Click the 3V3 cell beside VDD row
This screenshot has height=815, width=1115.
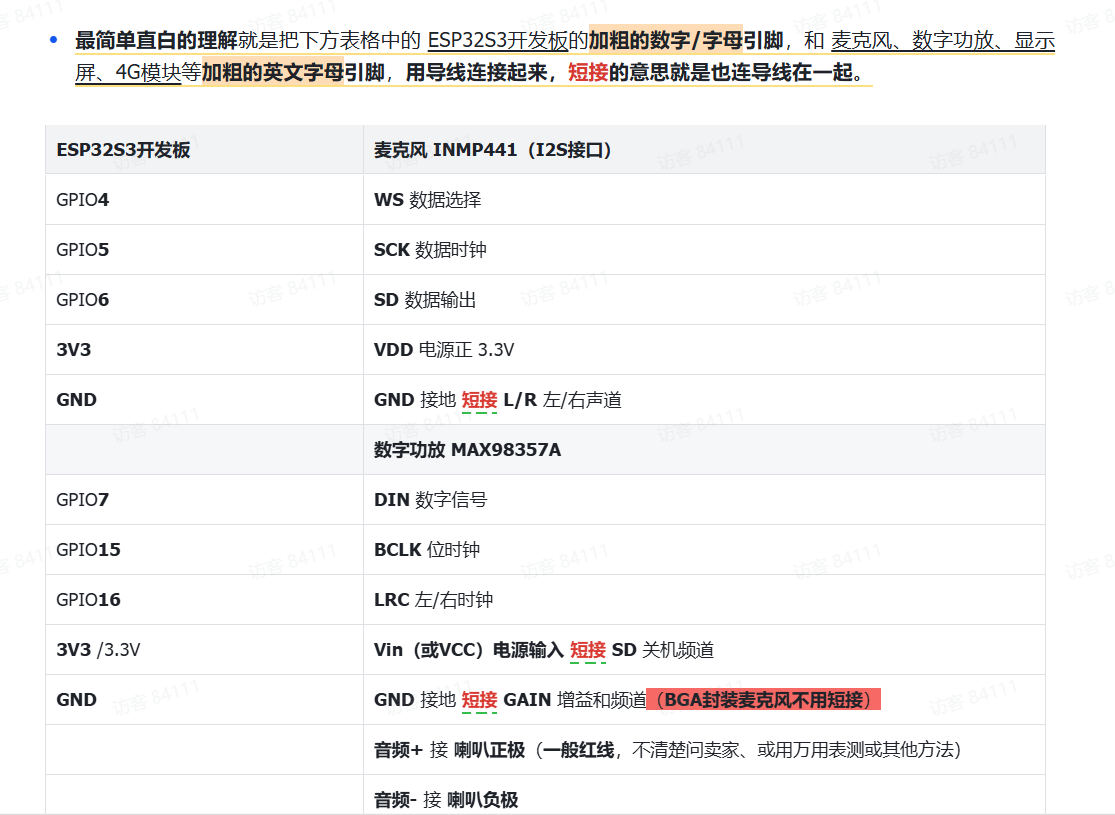pyautogui.click(x=204, y=350)
